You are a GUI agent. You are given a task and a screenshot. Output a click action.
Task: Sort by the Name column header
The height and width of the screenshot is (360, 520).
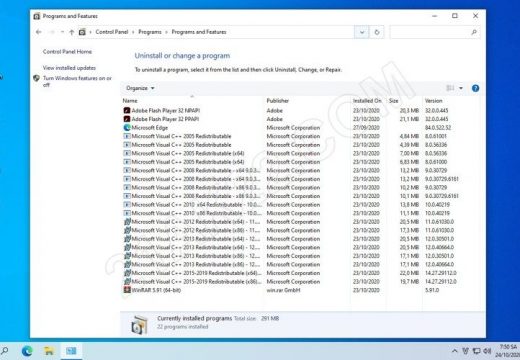click(x=192, y=101)
